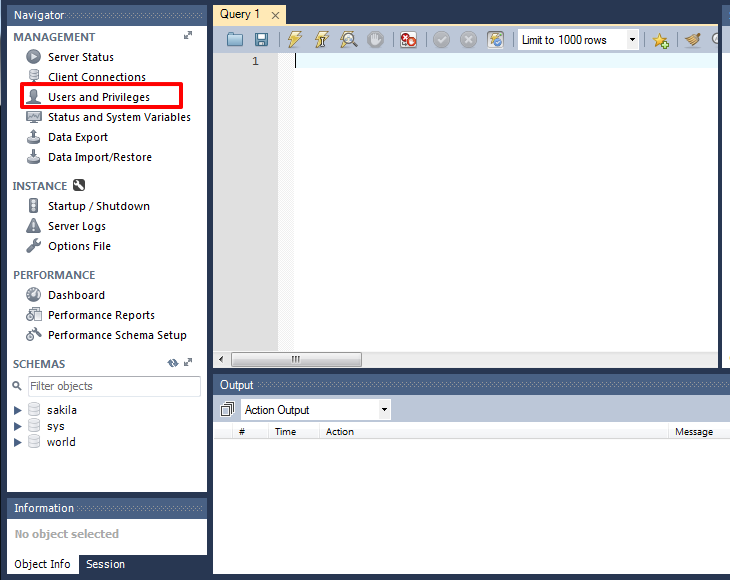Click the Server Status play icon
The height and width of the screenshot is (580, 730).
pyautogui.click(x=33, y=56)
